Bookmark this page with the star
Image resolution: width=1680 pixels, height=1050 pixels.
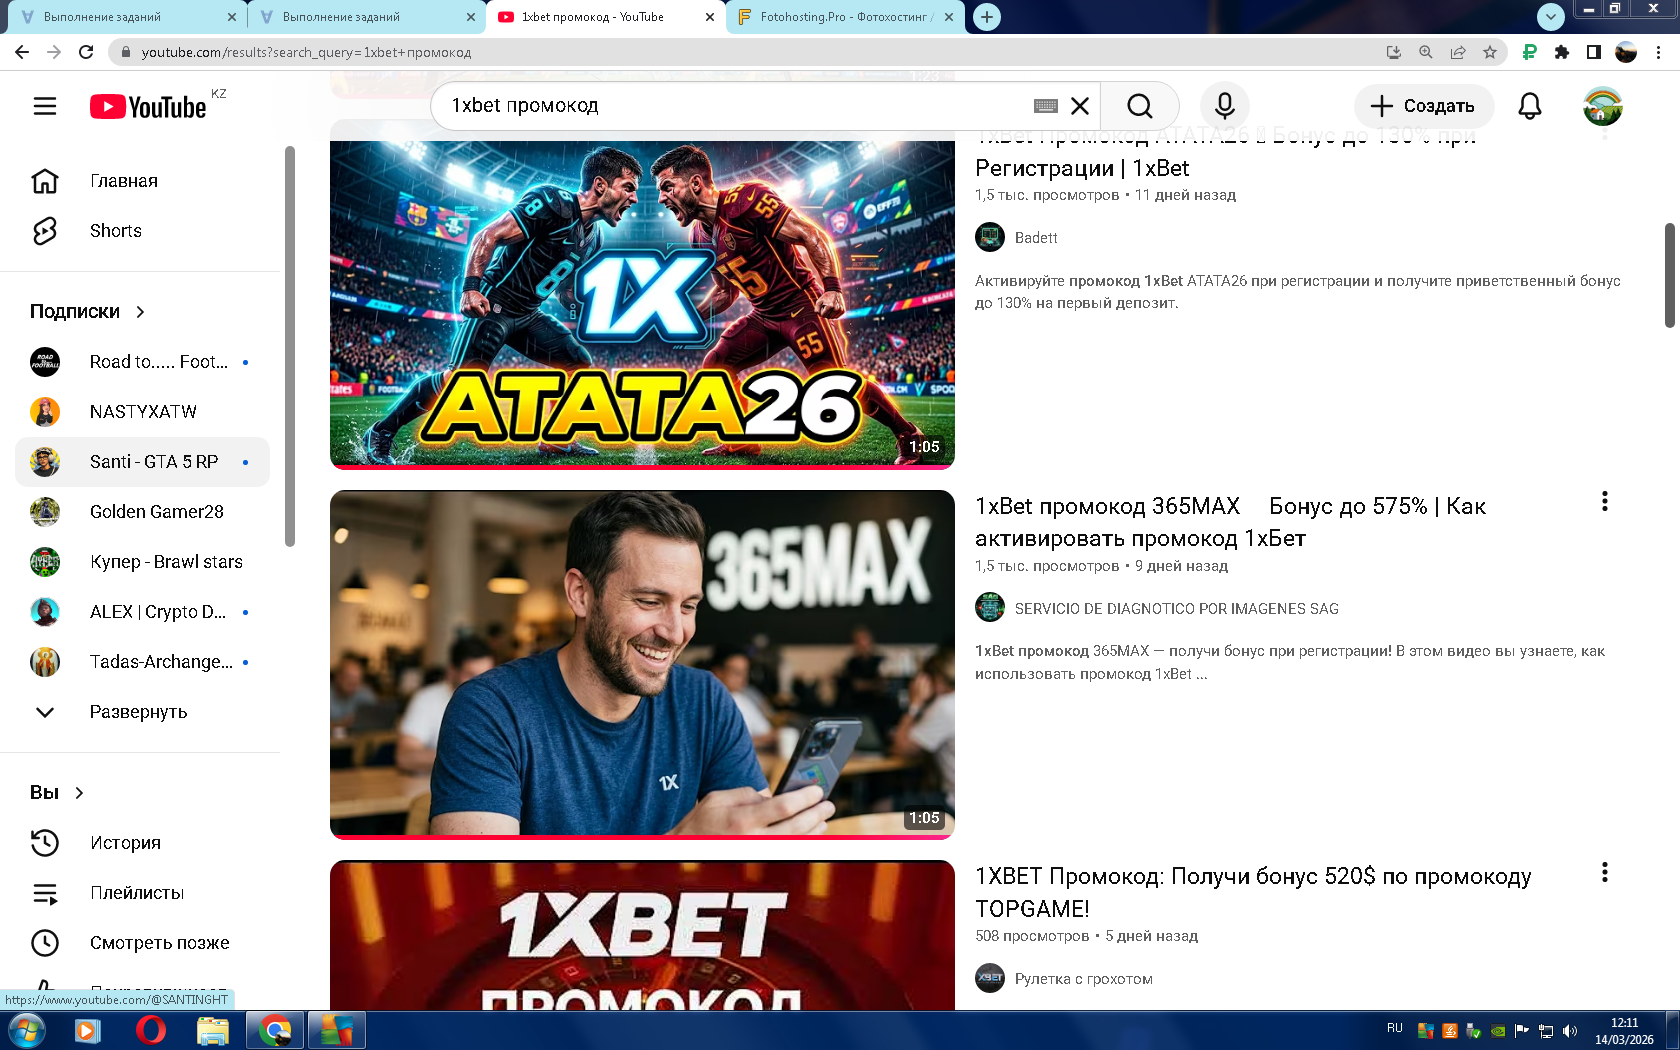(x=1490, y=52)
